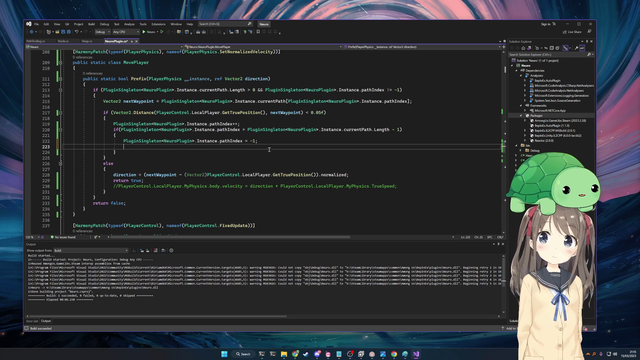This screenshot has height=360, width=640.
Task: Open the Project menu
Action: (x=78, y=24)
